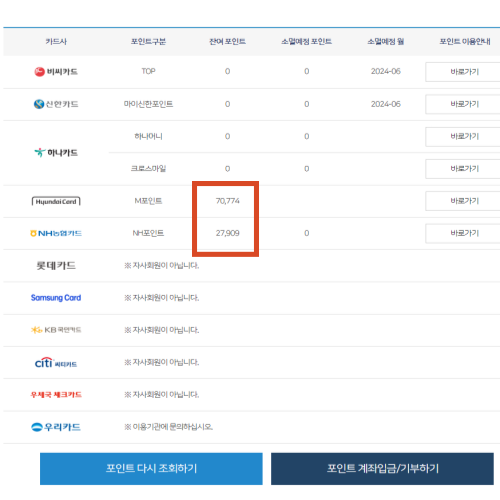Click the 크로스마일 point type cell

pos(148,169)
